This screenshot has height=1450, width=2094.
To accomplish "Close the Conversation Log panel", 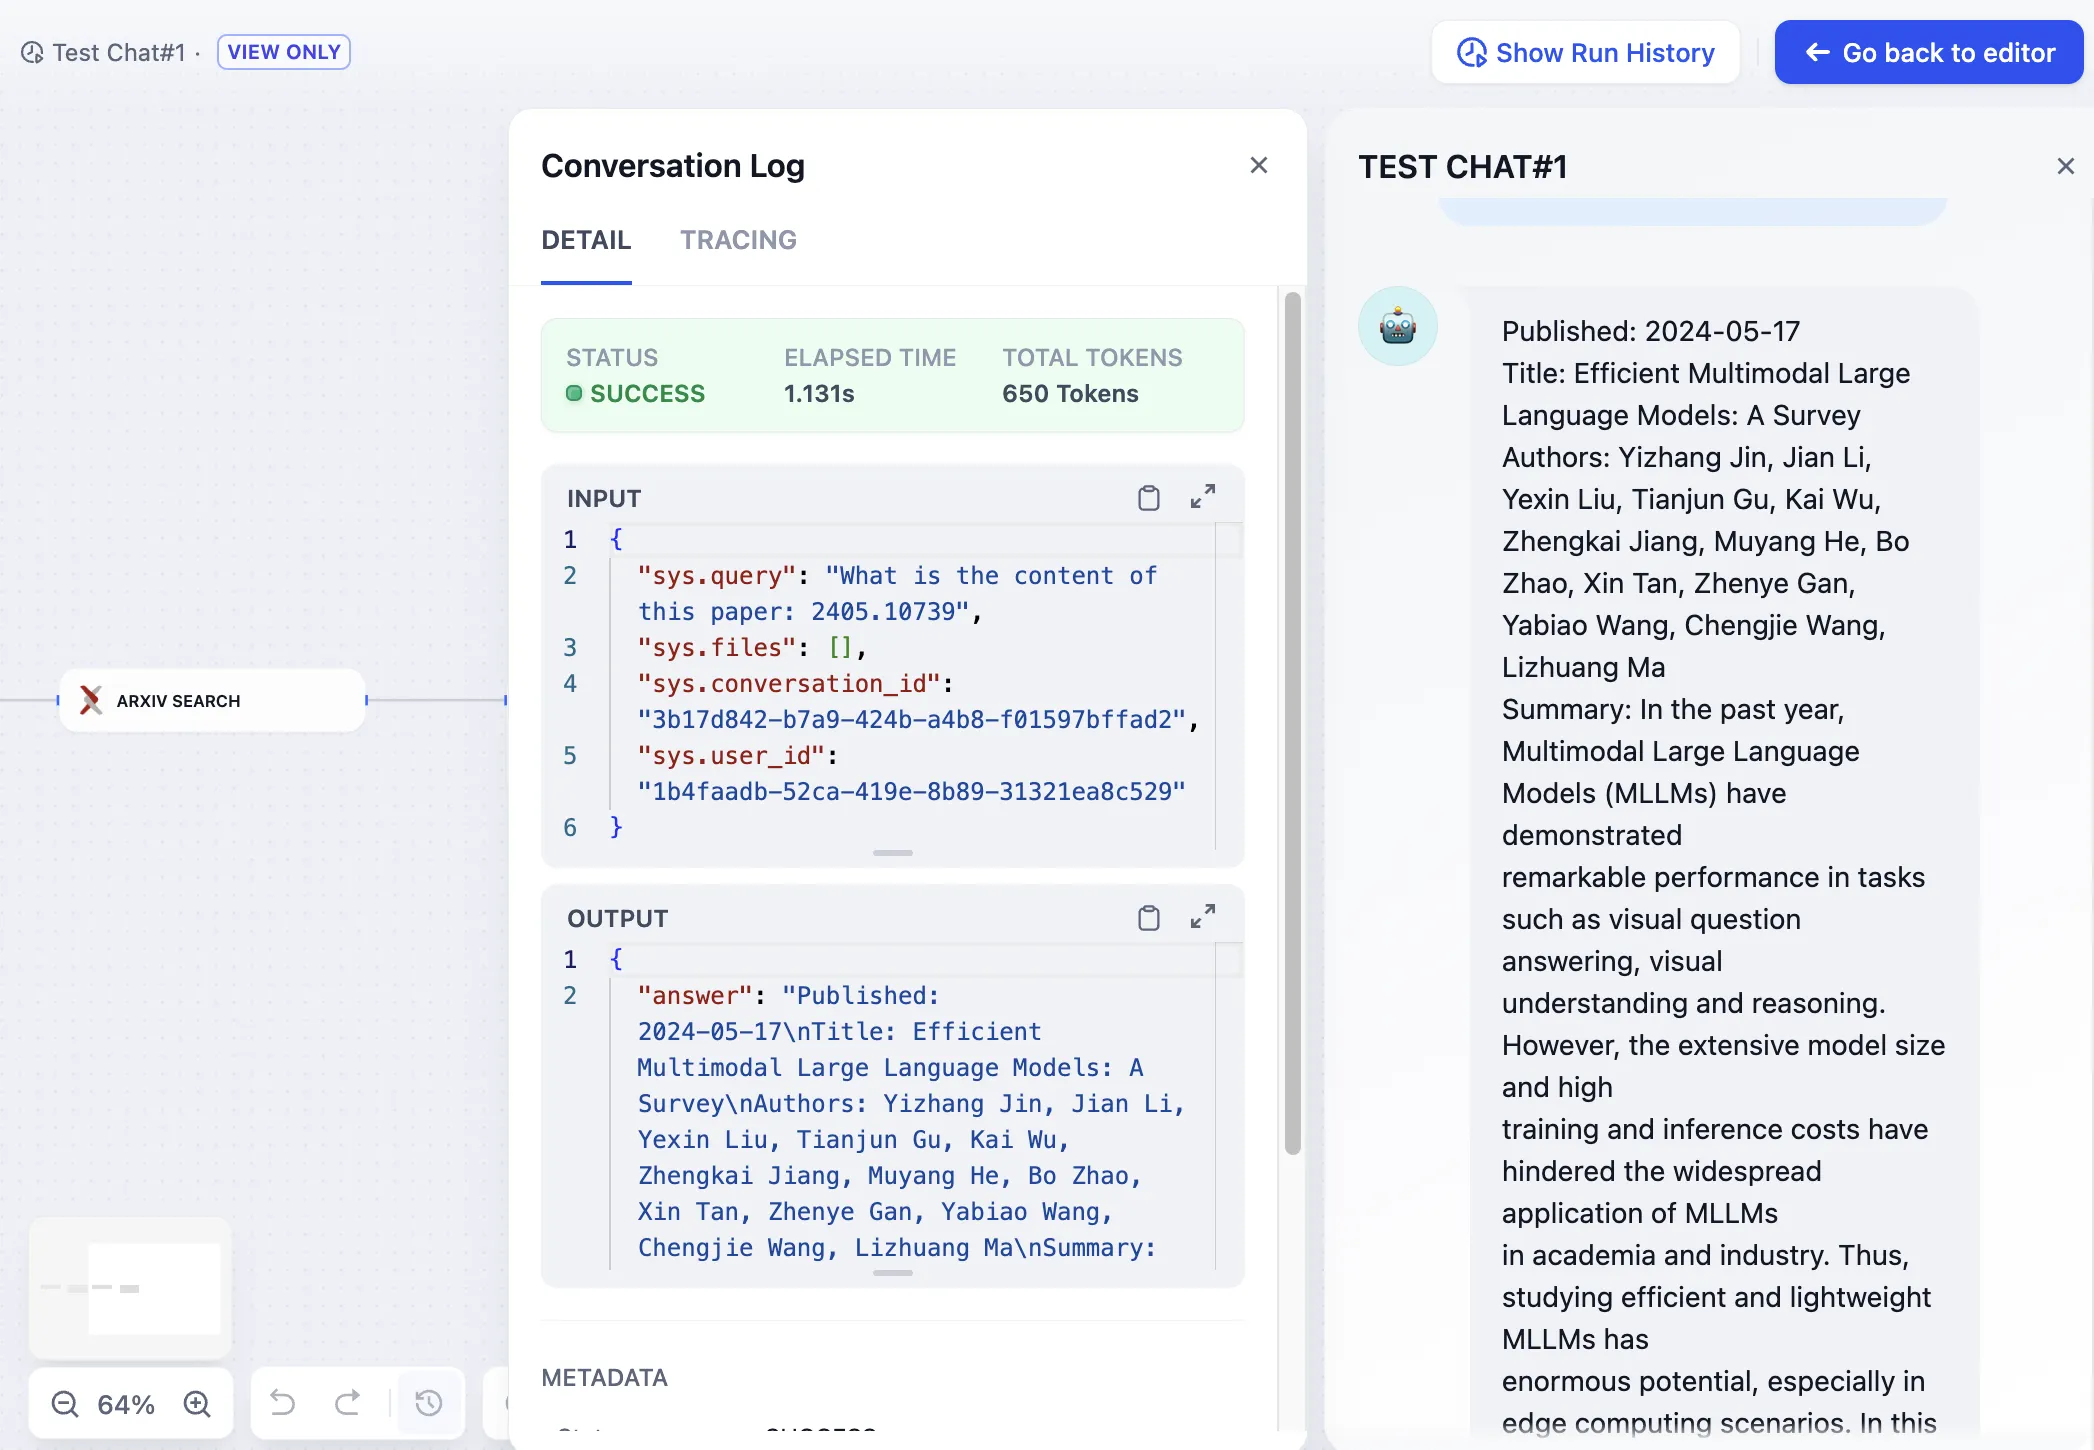I will coord(1258,165).
